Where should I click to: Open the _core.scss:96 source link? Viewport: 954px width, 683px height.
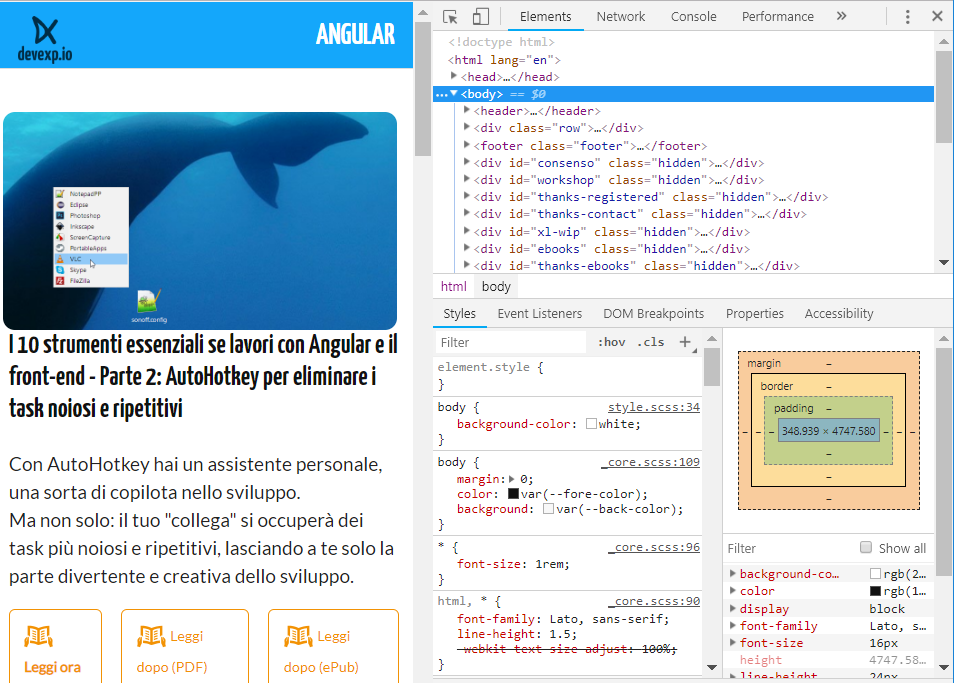pos(654,547)
